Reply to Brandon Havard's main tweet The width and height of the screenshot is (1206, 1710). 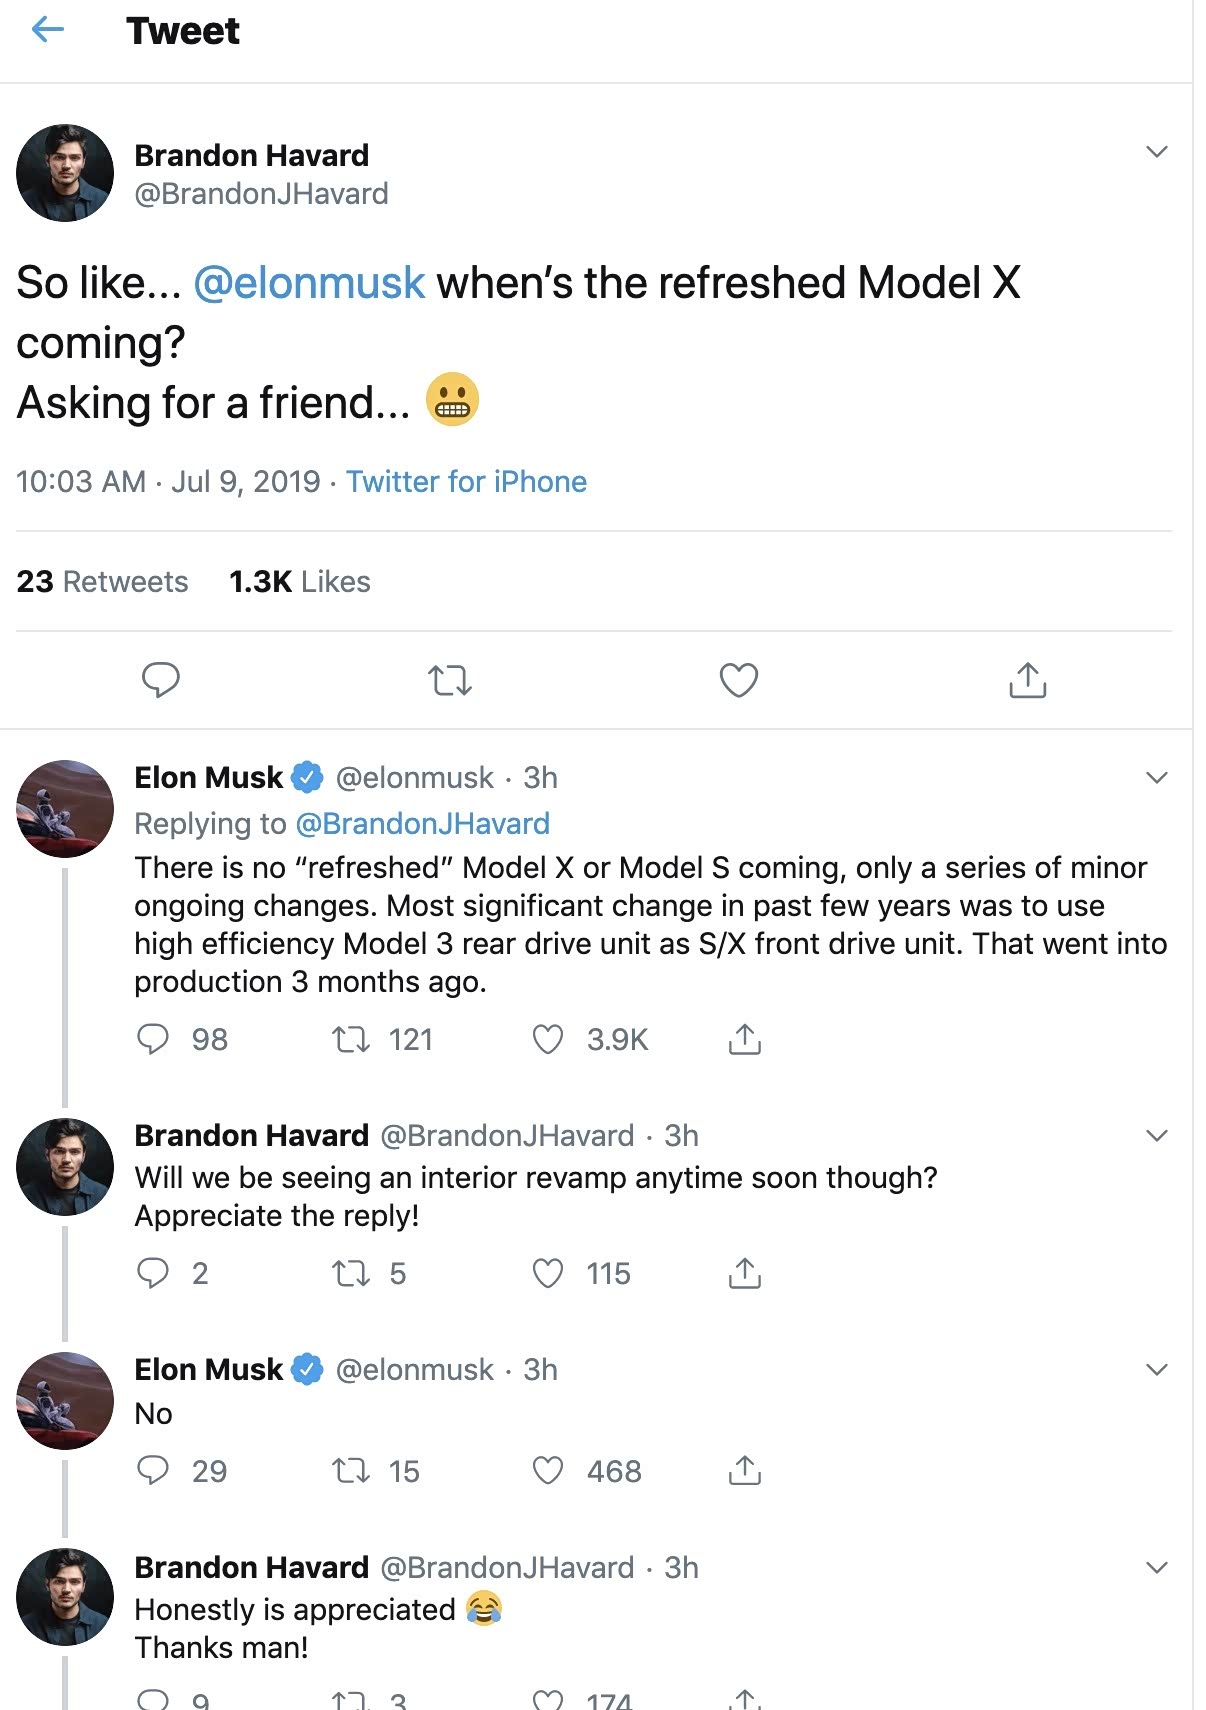160,680
